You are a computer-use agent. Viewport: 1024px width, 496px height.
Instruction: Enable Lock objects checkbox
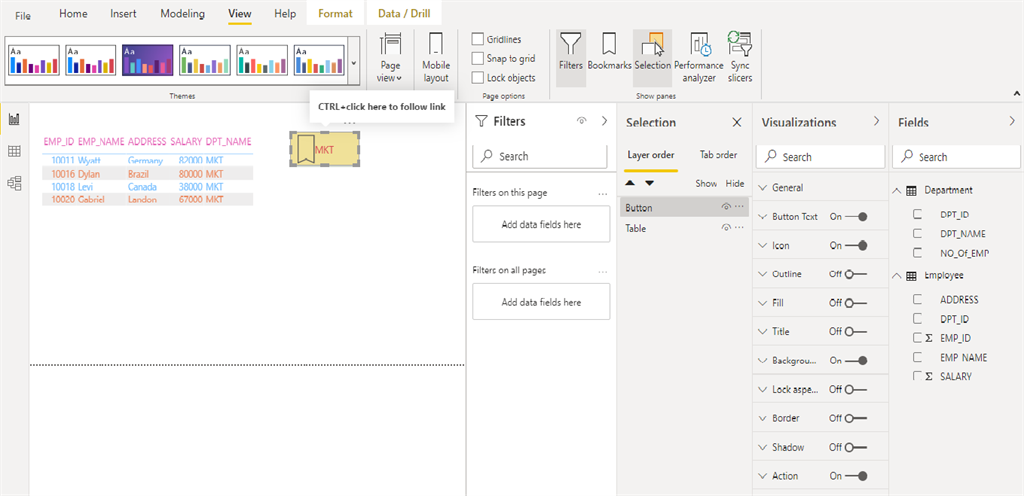[478, 78]
